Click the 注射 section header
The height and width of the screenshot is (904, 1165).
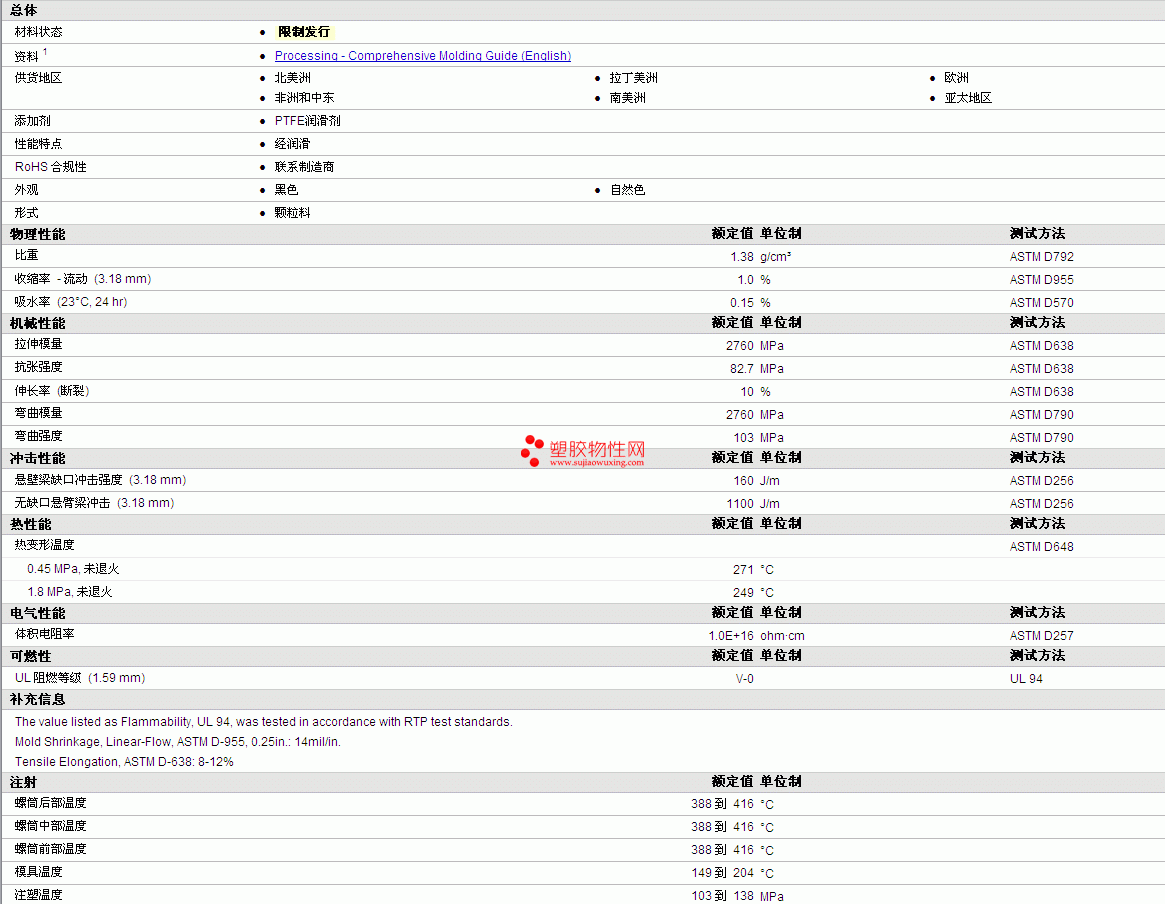pos(24,782)
